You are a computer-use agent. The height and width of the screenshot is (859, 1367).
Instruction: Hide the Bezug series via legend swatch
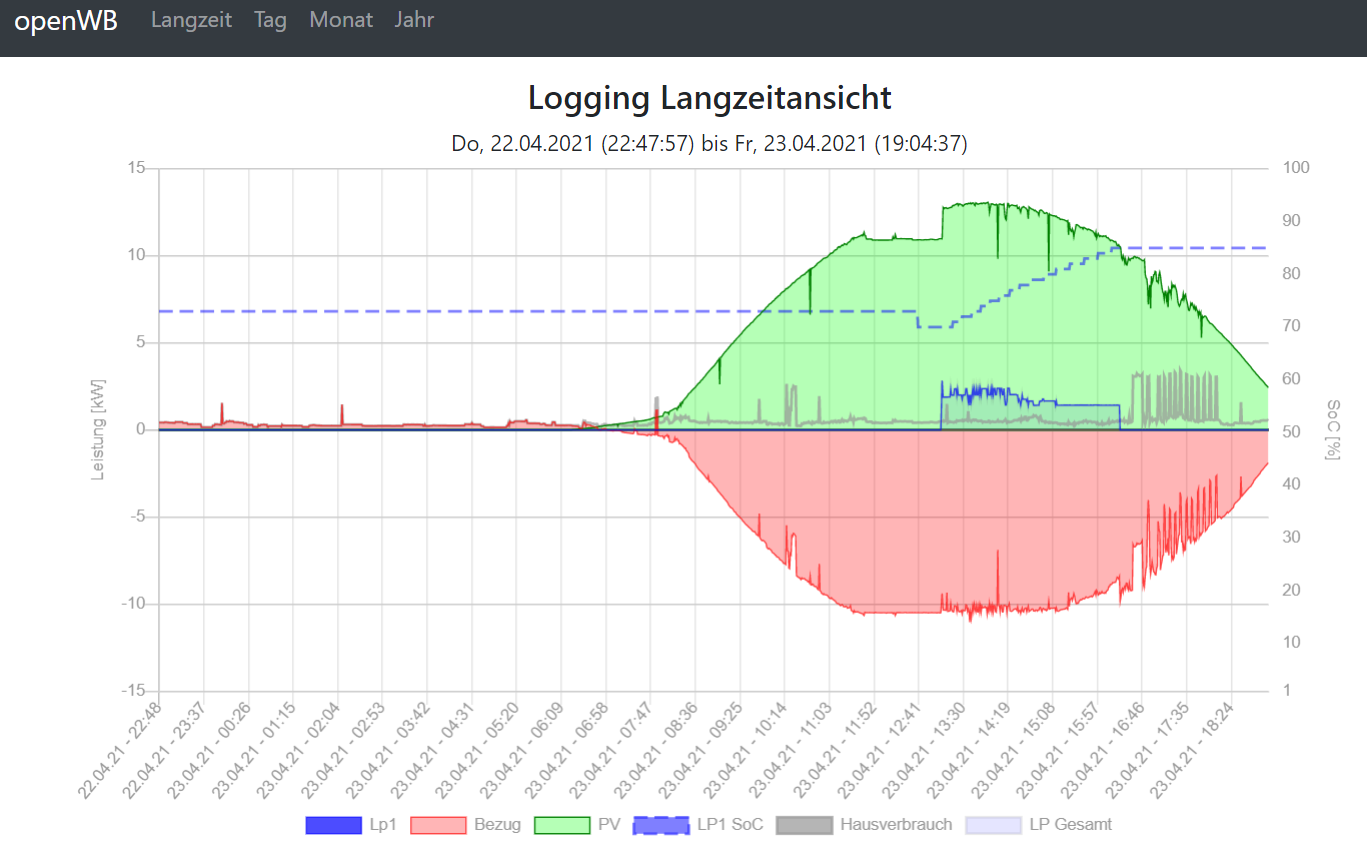(438, 825)
